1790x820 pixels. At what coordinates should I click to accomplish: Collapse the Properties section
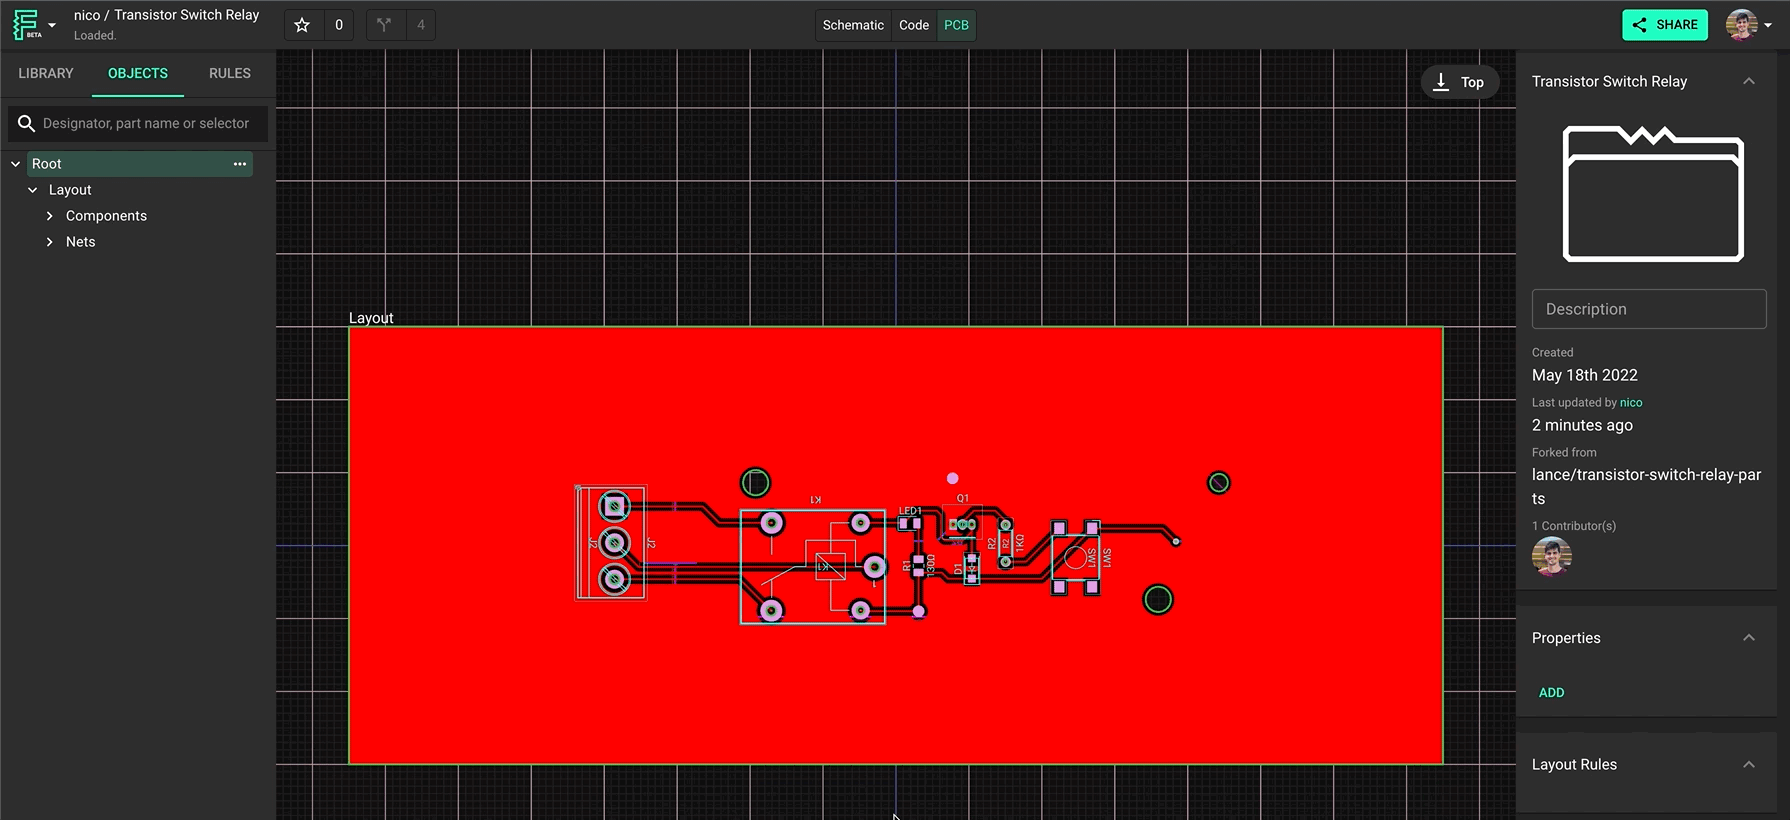[x=1749, y=638]
